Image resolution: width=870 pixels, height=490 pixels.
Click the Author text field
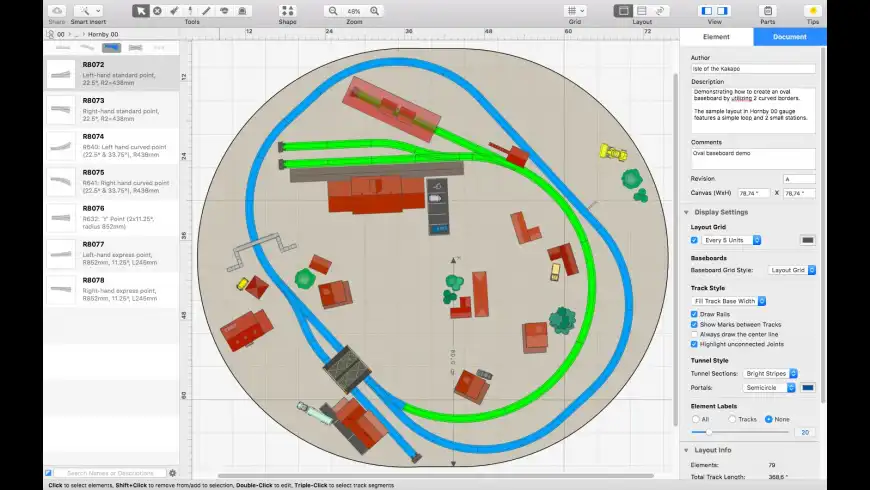coord(753,69)
